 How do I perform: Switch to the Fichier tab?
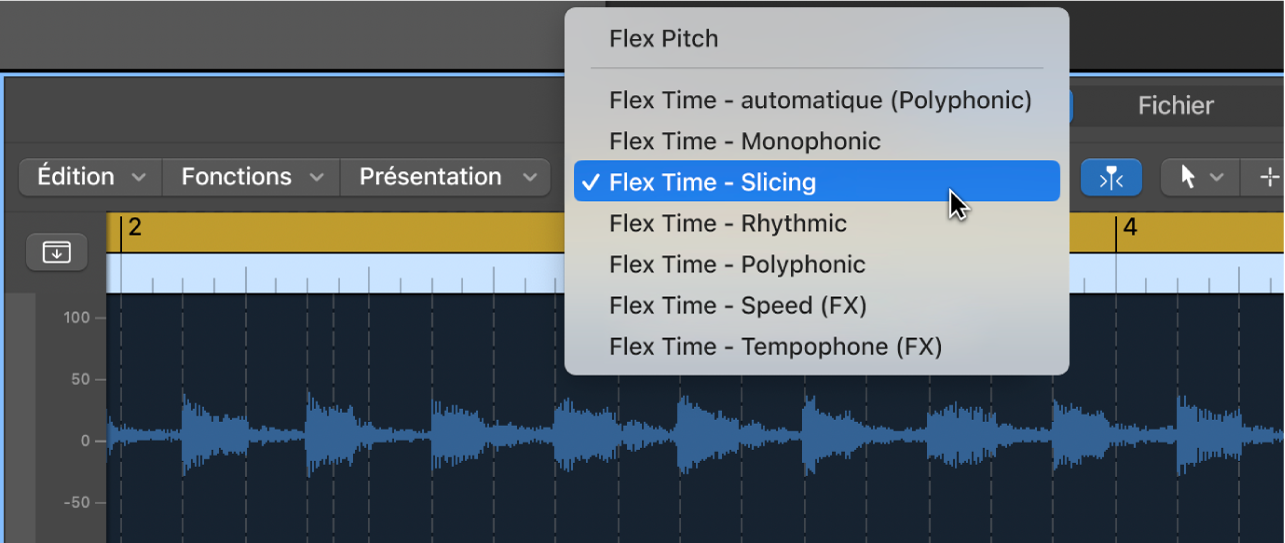1175,106
